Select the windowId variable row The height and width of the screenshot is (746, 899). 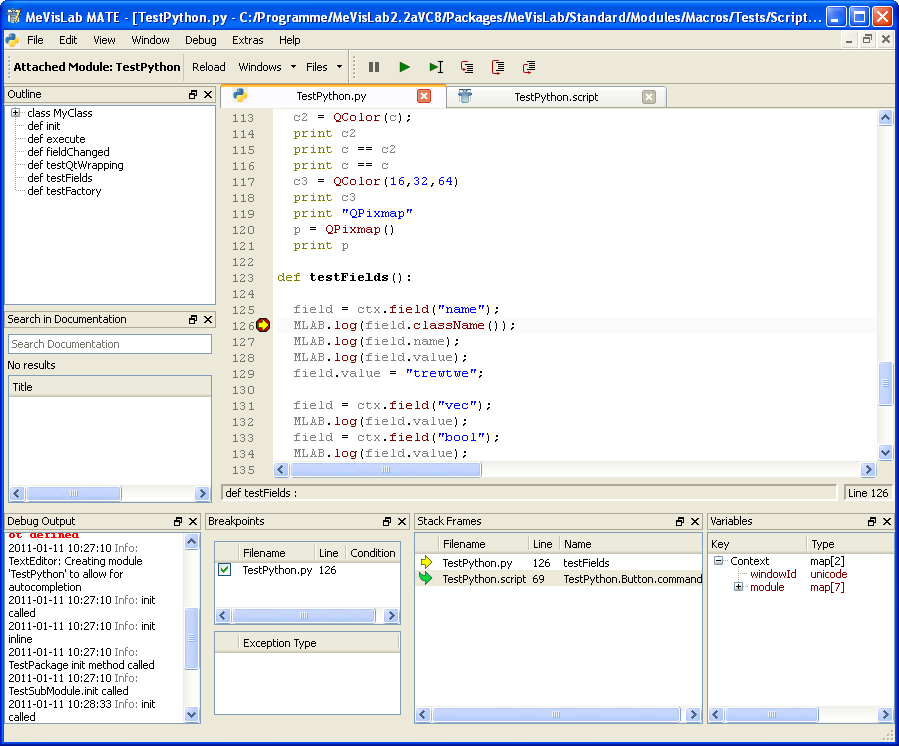pos(800,574)
